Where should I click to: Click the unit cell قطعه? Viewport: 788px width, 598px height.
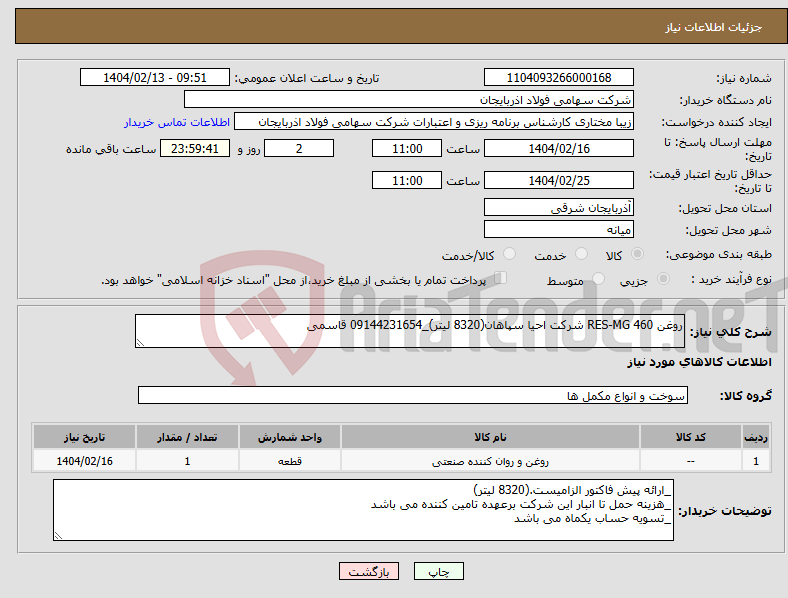coord(290,461)
